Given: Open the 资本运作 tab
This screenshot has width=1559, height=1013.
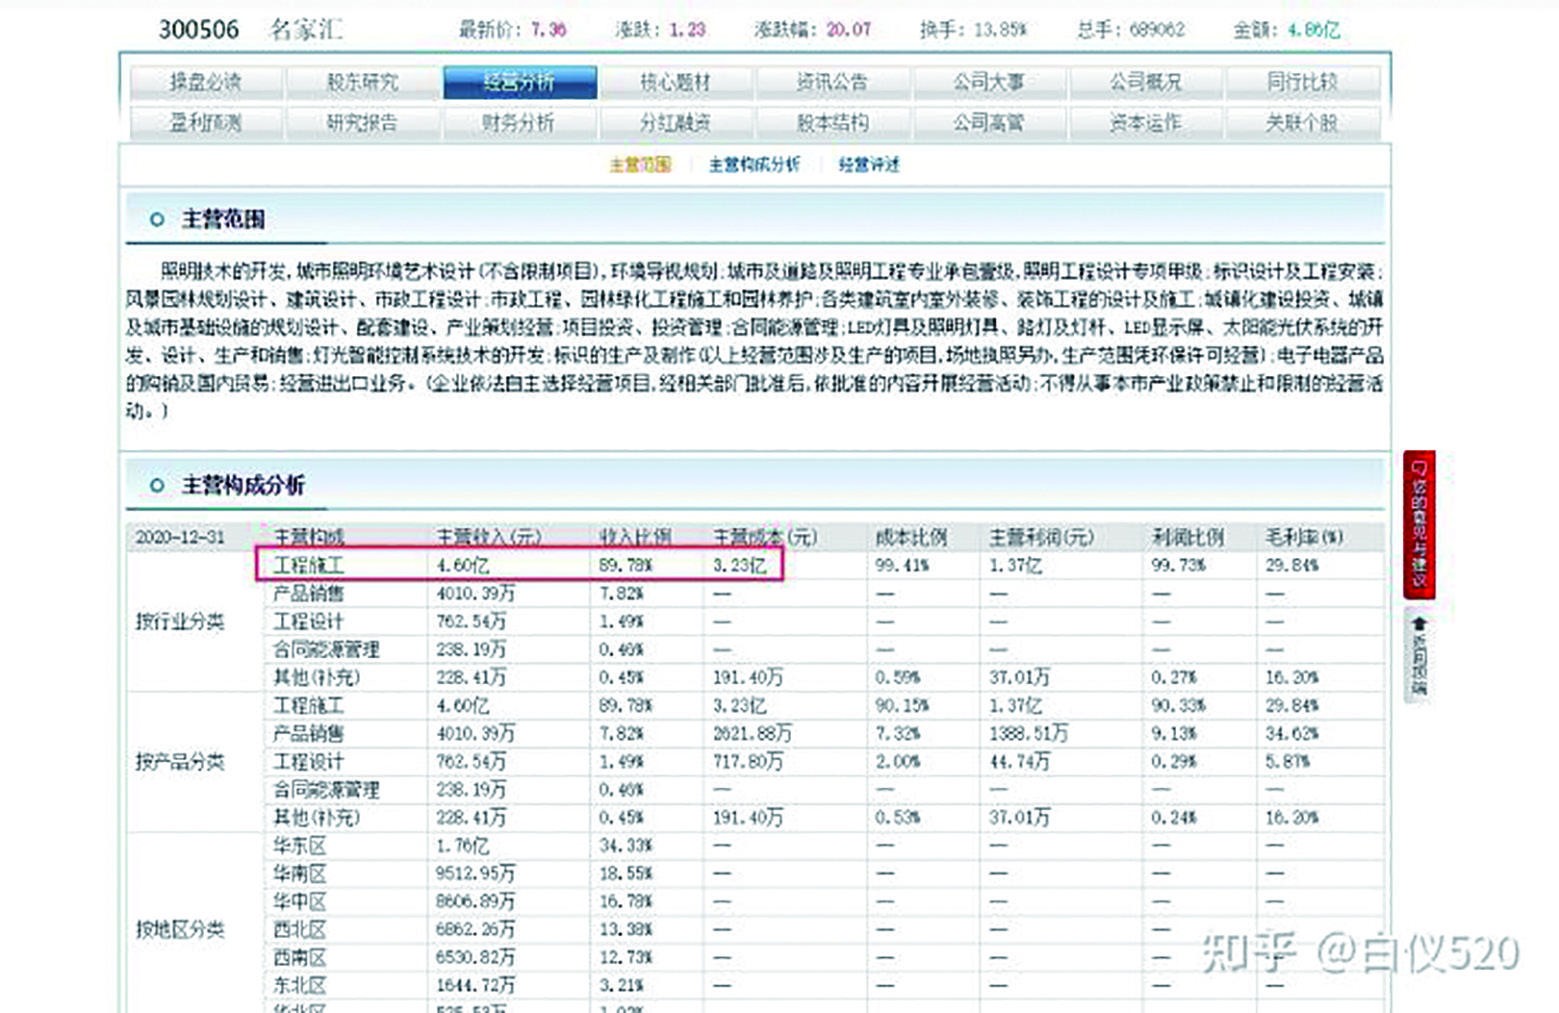Looking at the screenshot, I should click(x=1148, y=123).
